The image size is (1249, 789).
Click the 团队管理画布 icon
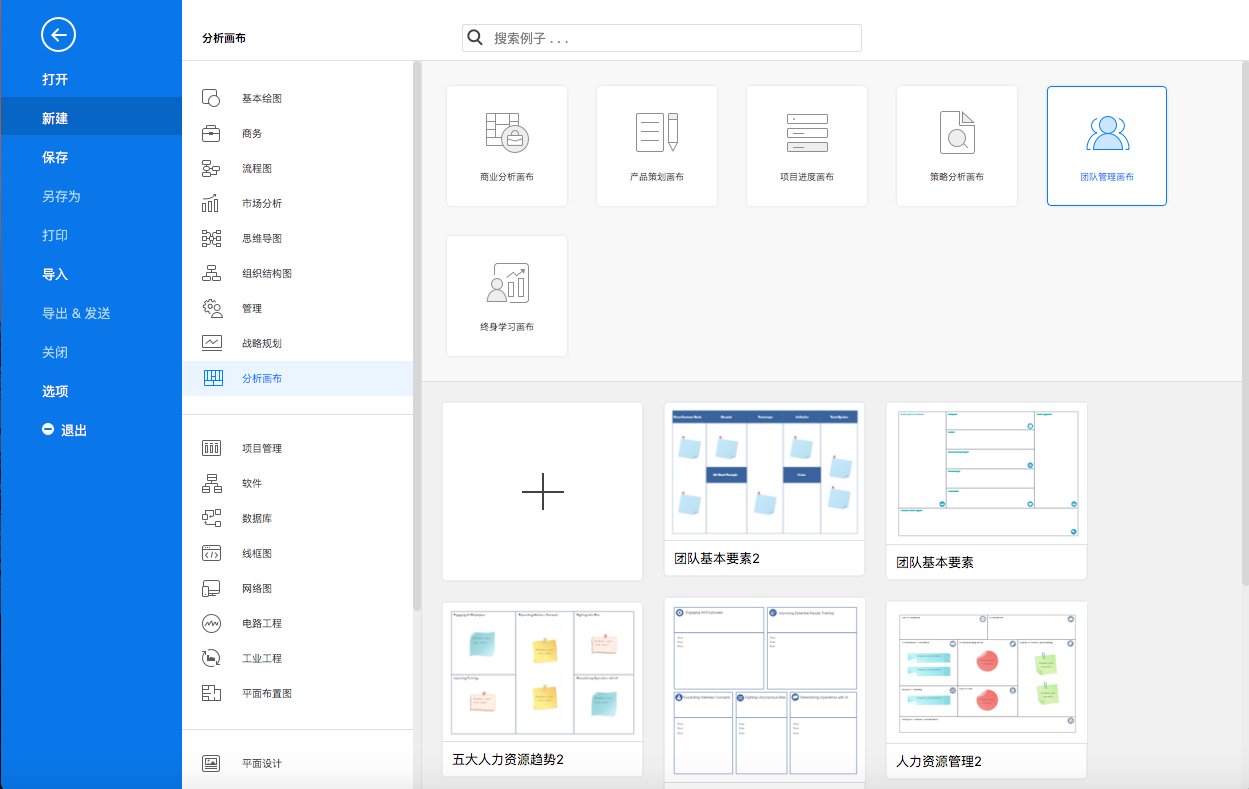(1107, 133)
